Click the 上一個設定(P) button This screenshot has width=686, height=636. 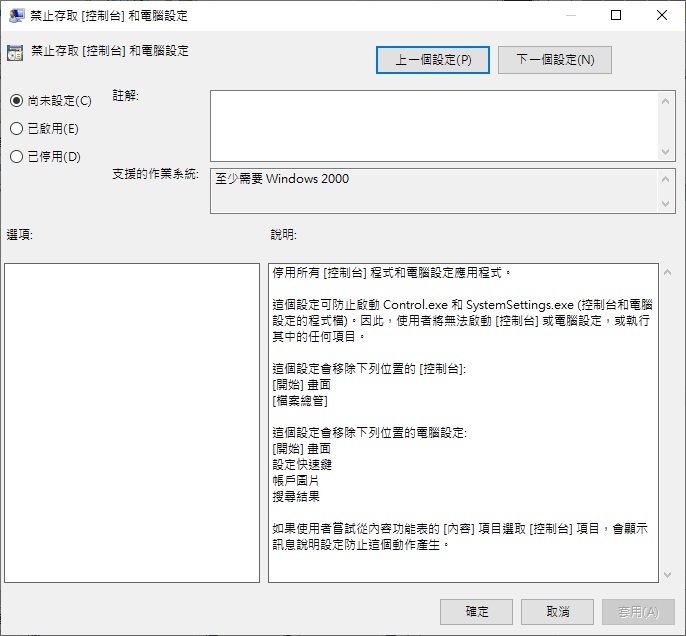coord(433,60)
